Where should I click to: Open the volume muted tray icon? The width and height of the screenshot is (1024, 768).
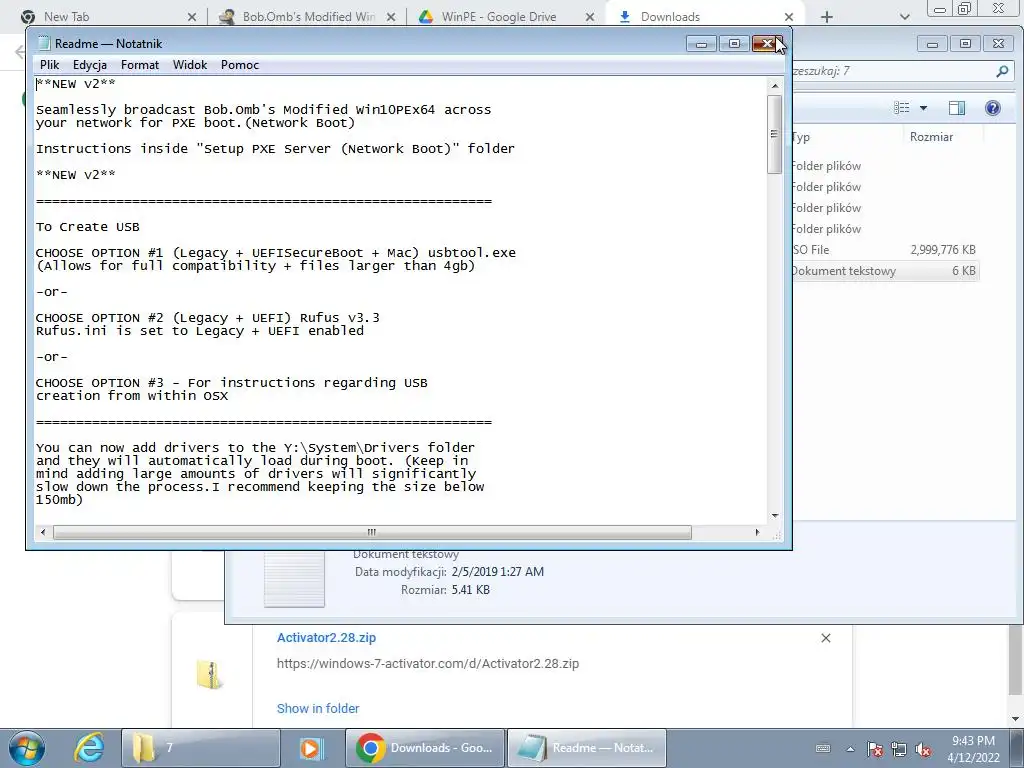(x=923, y=749)
